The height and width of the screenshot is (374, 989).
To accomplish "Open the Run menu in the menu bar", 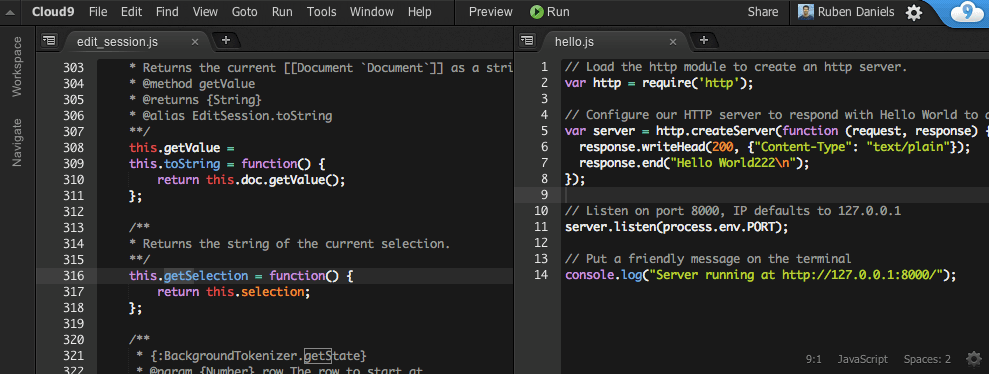I will 282,12.
